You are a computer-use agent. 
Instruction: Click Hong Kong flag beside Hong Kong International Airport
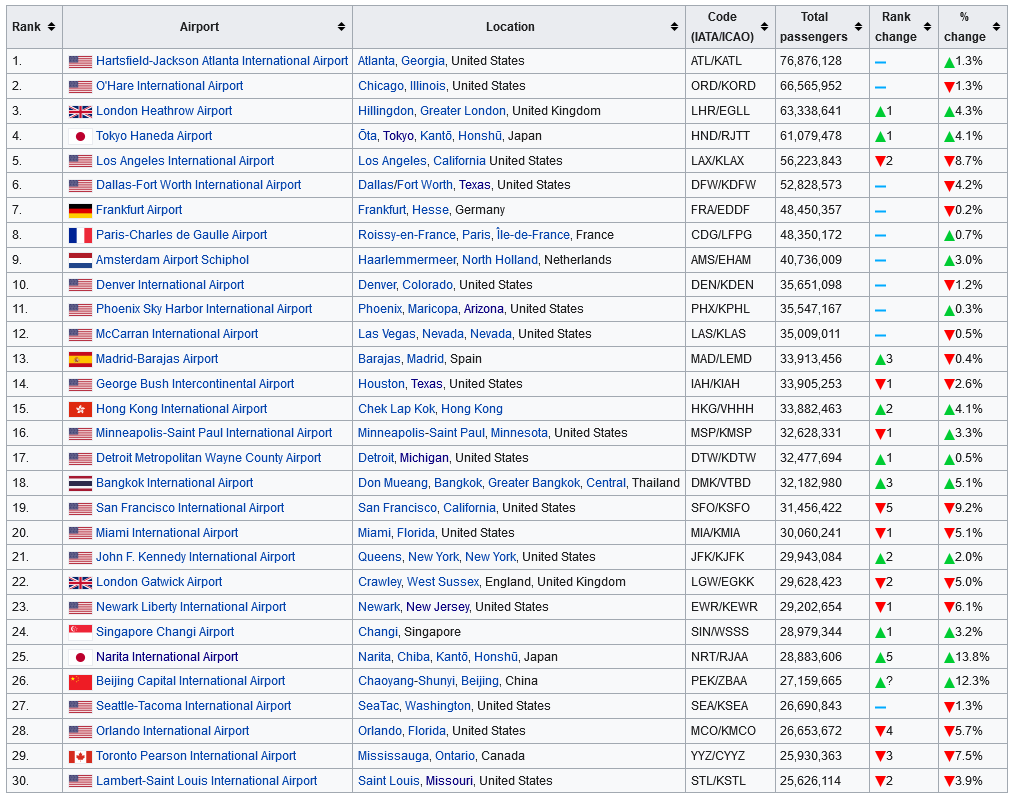point(80,409)
